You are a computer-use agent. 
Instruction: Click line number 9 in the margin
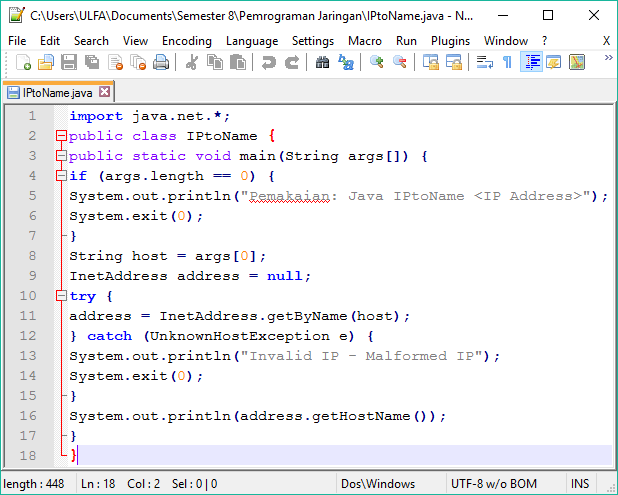32,275
